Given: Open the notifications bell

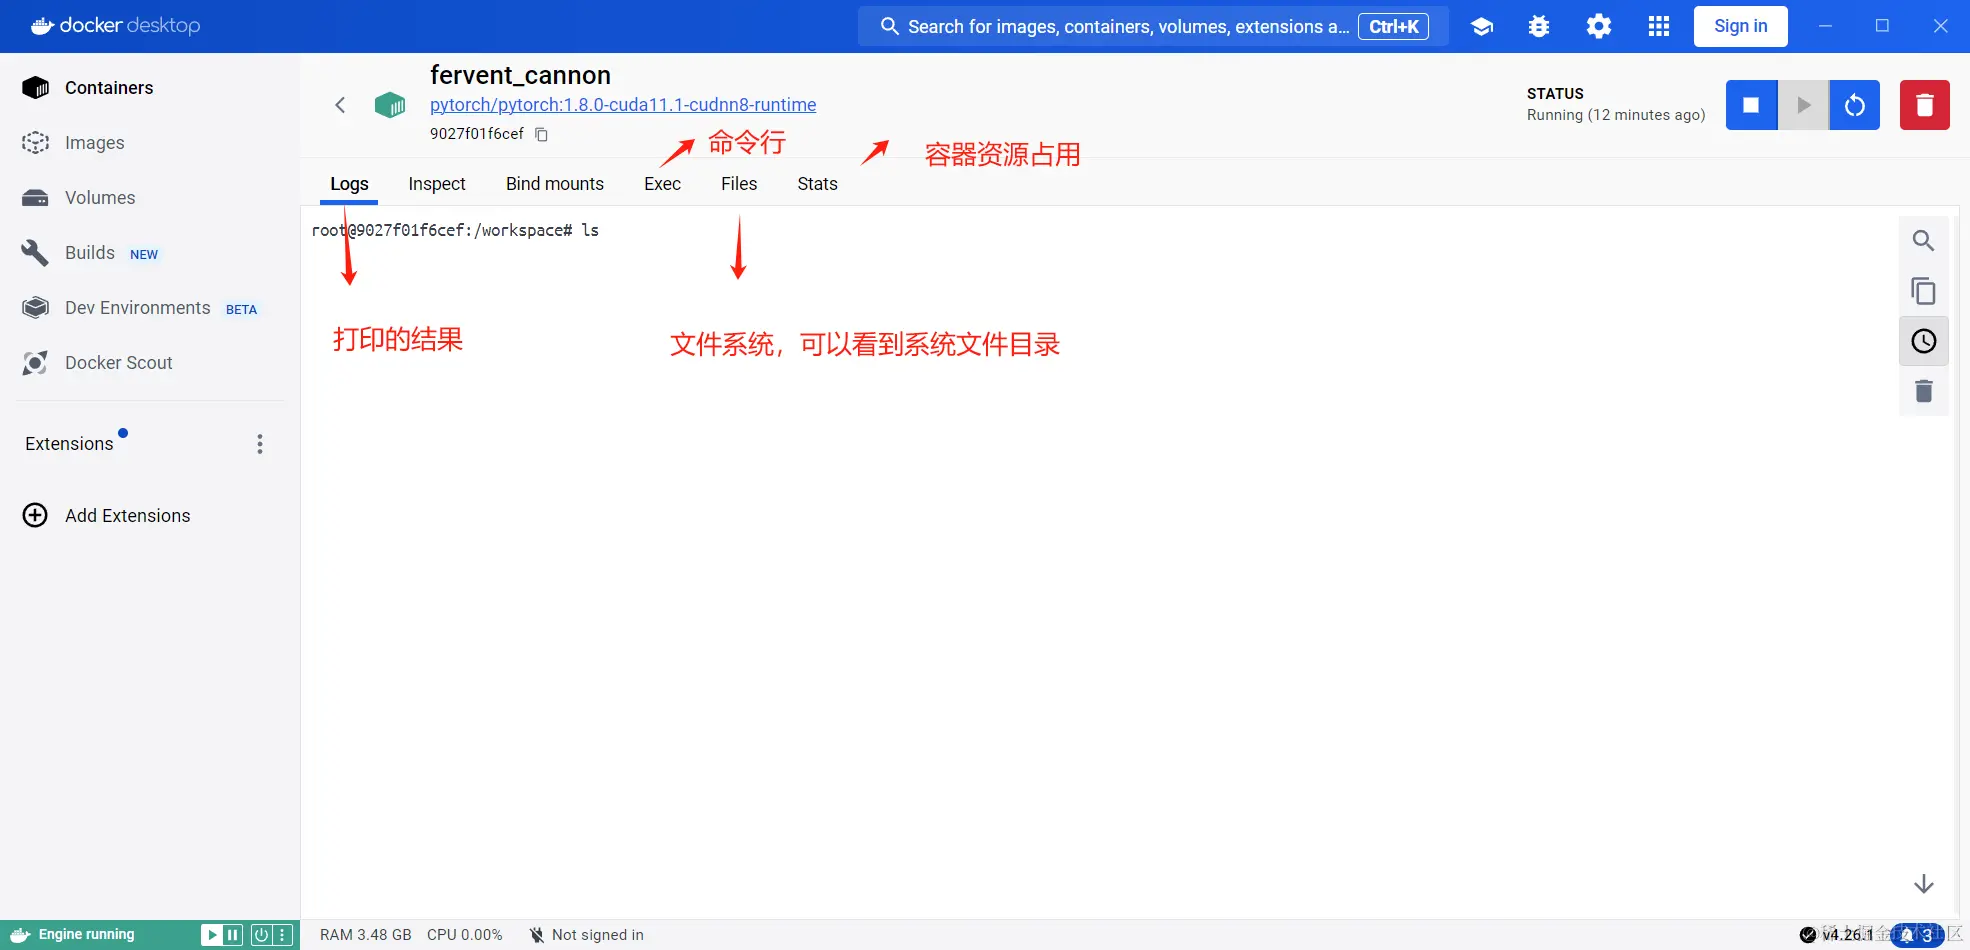Looking at the screenshot, I should point(1917,935).
